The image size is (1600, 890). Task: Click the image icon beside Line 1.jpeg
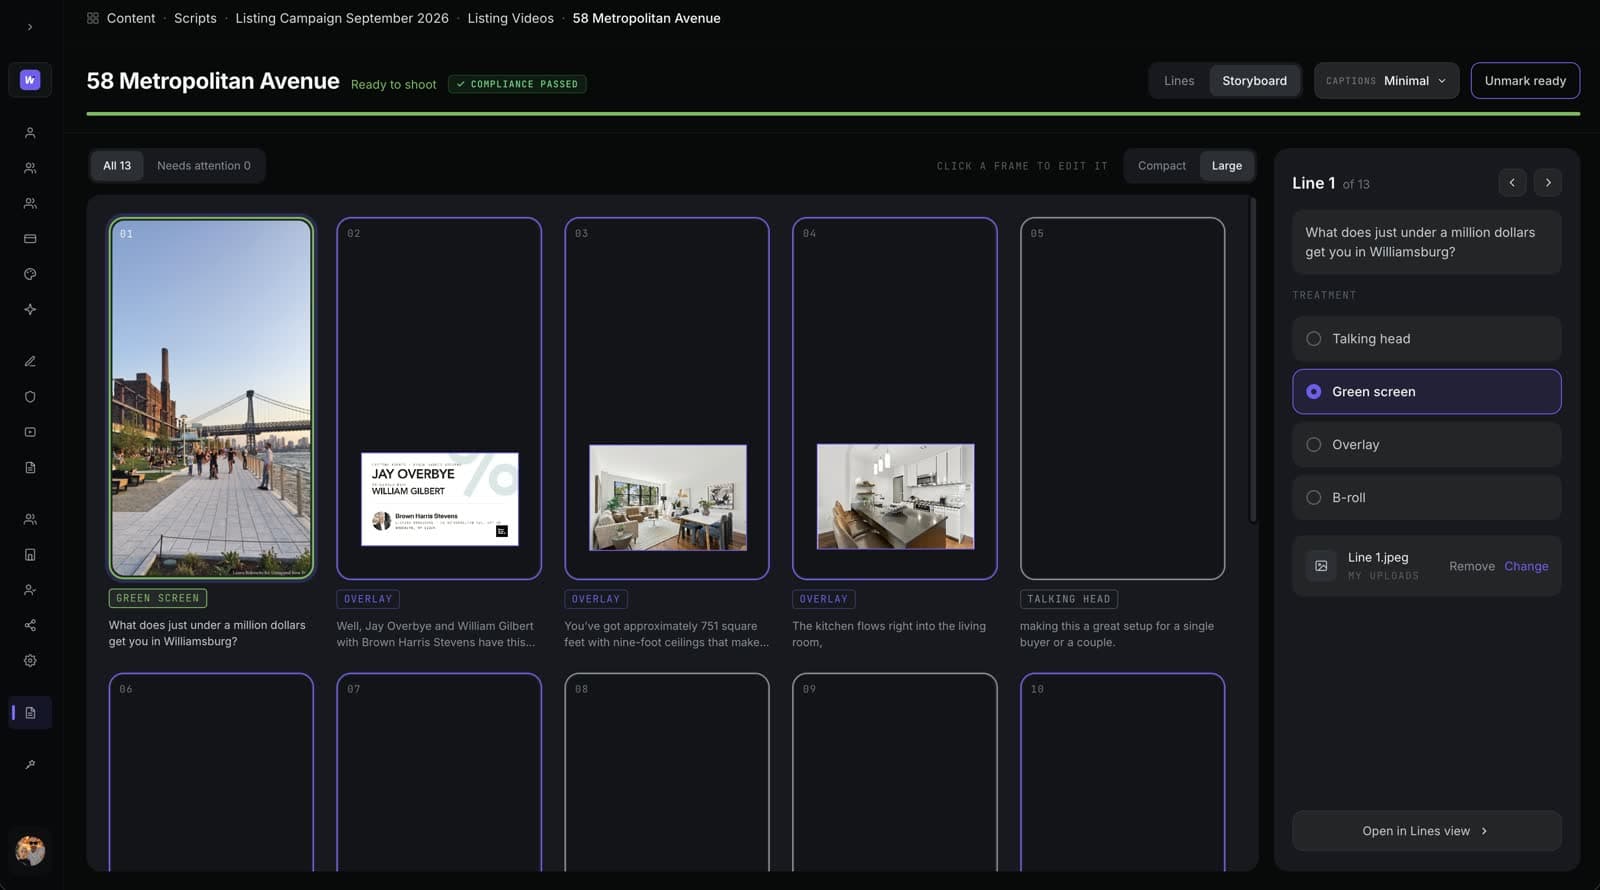tap(1321, 566)
